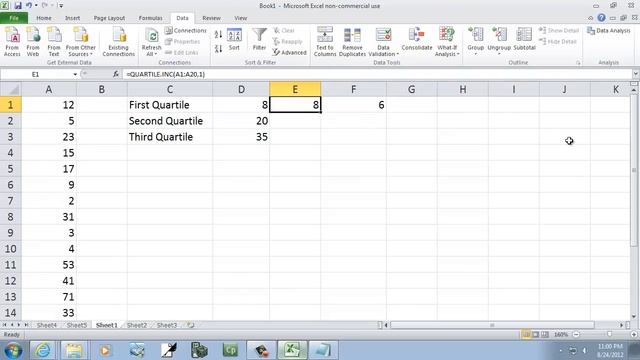Select row 11 header
This screenshot has width=640, height=360.
tap(10, 264)
